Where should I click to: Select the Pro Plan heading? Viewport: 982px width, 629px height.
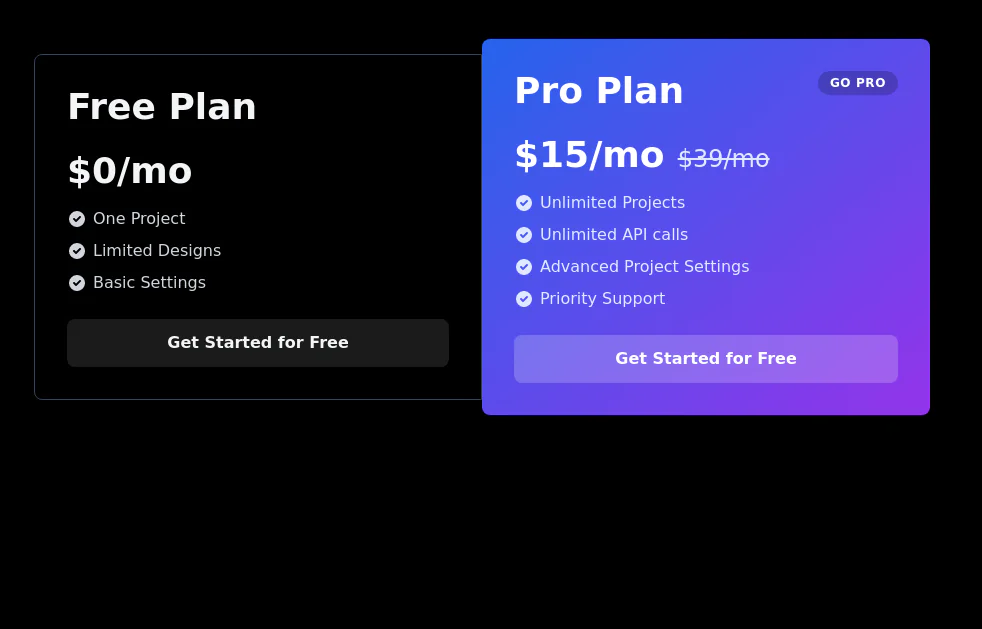point(599,91)
